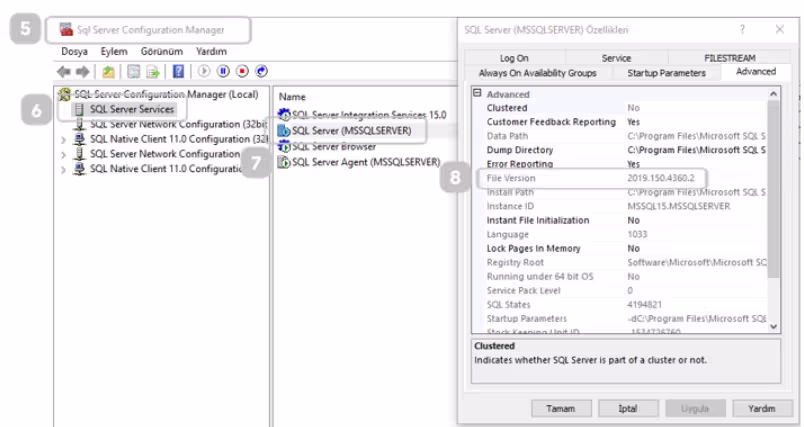Click the Service Pack Level property row
804x427 pixels.
coord(626,291)
